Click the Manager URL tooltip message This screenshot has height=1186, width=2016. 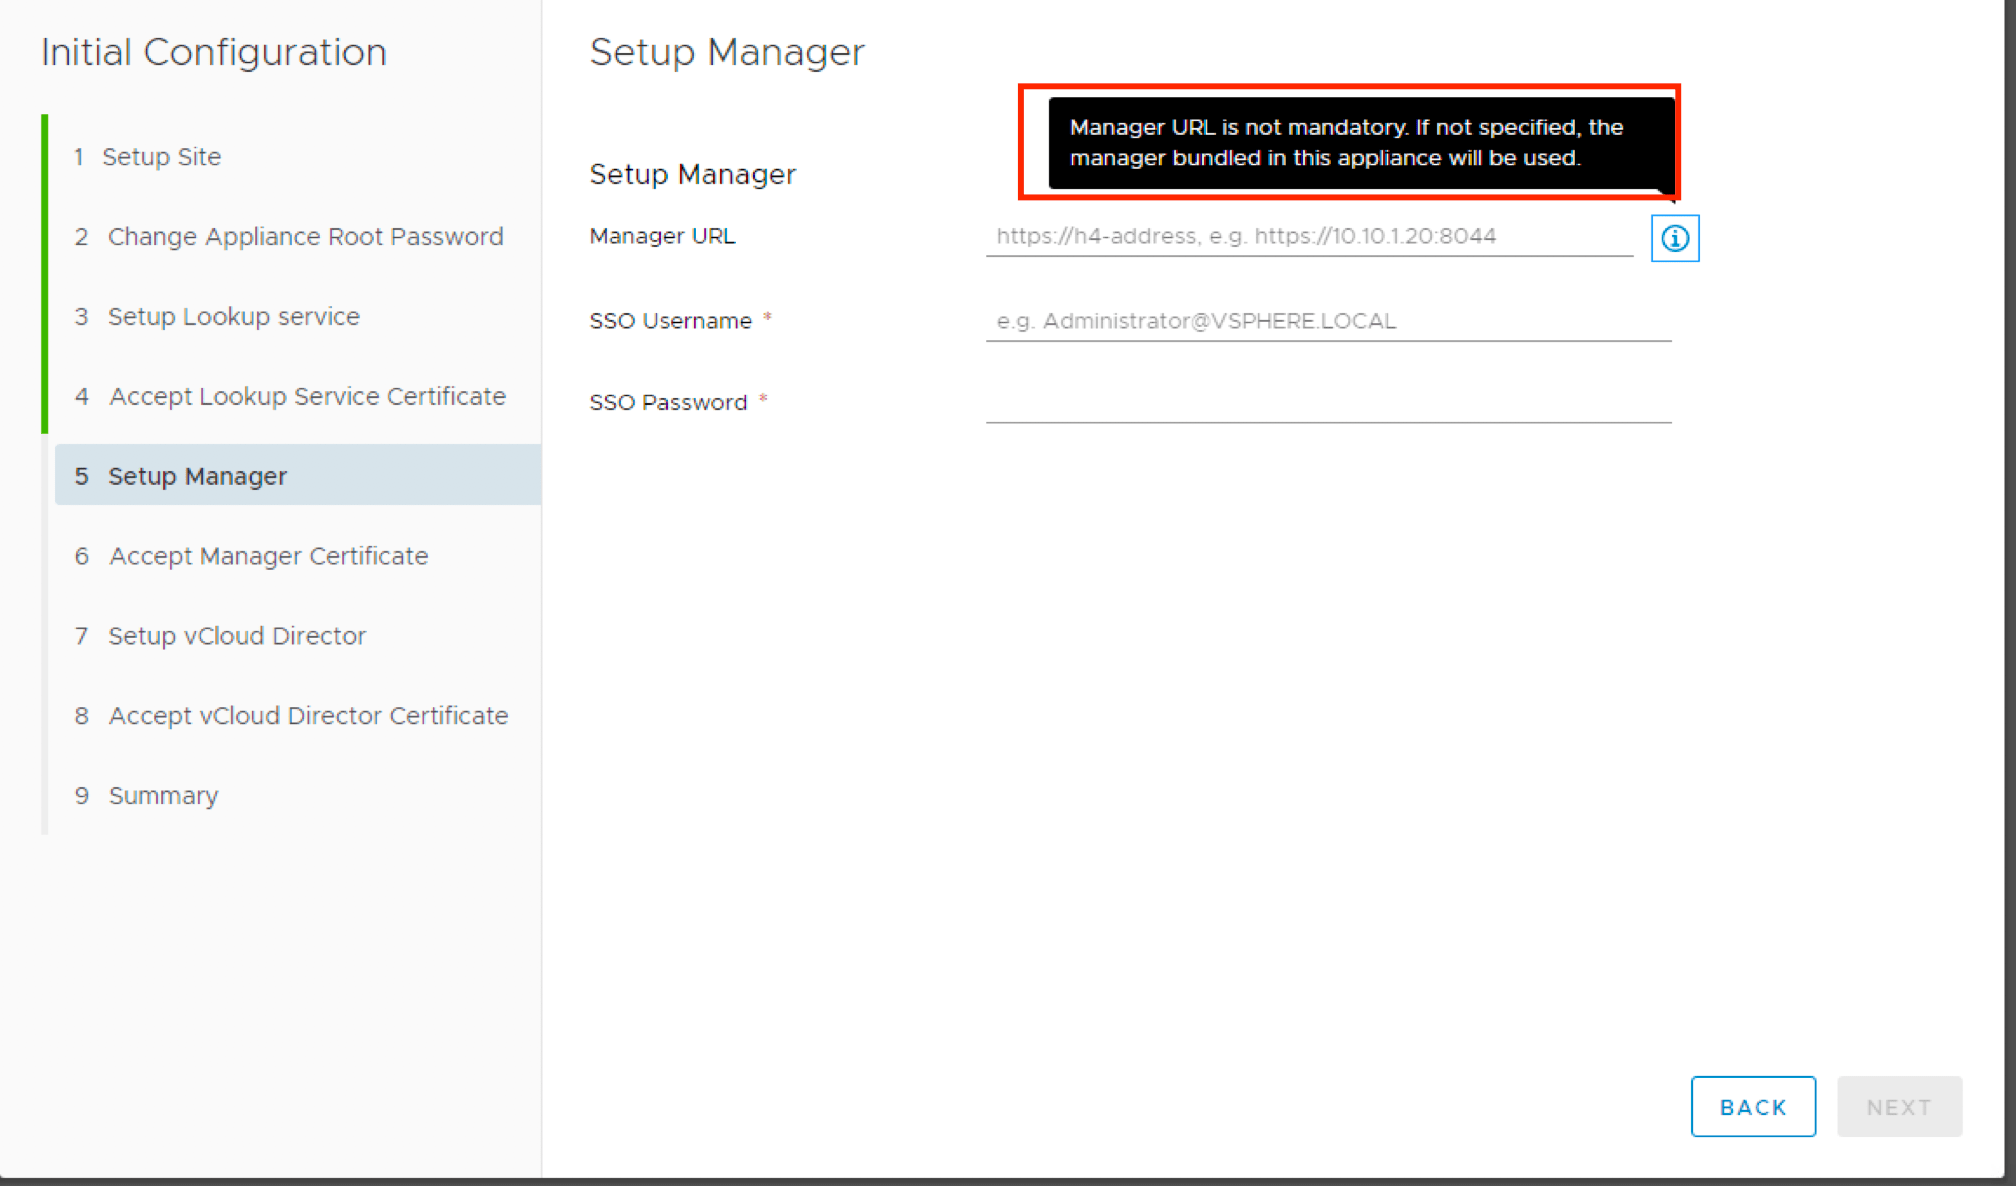(1346, 143)
